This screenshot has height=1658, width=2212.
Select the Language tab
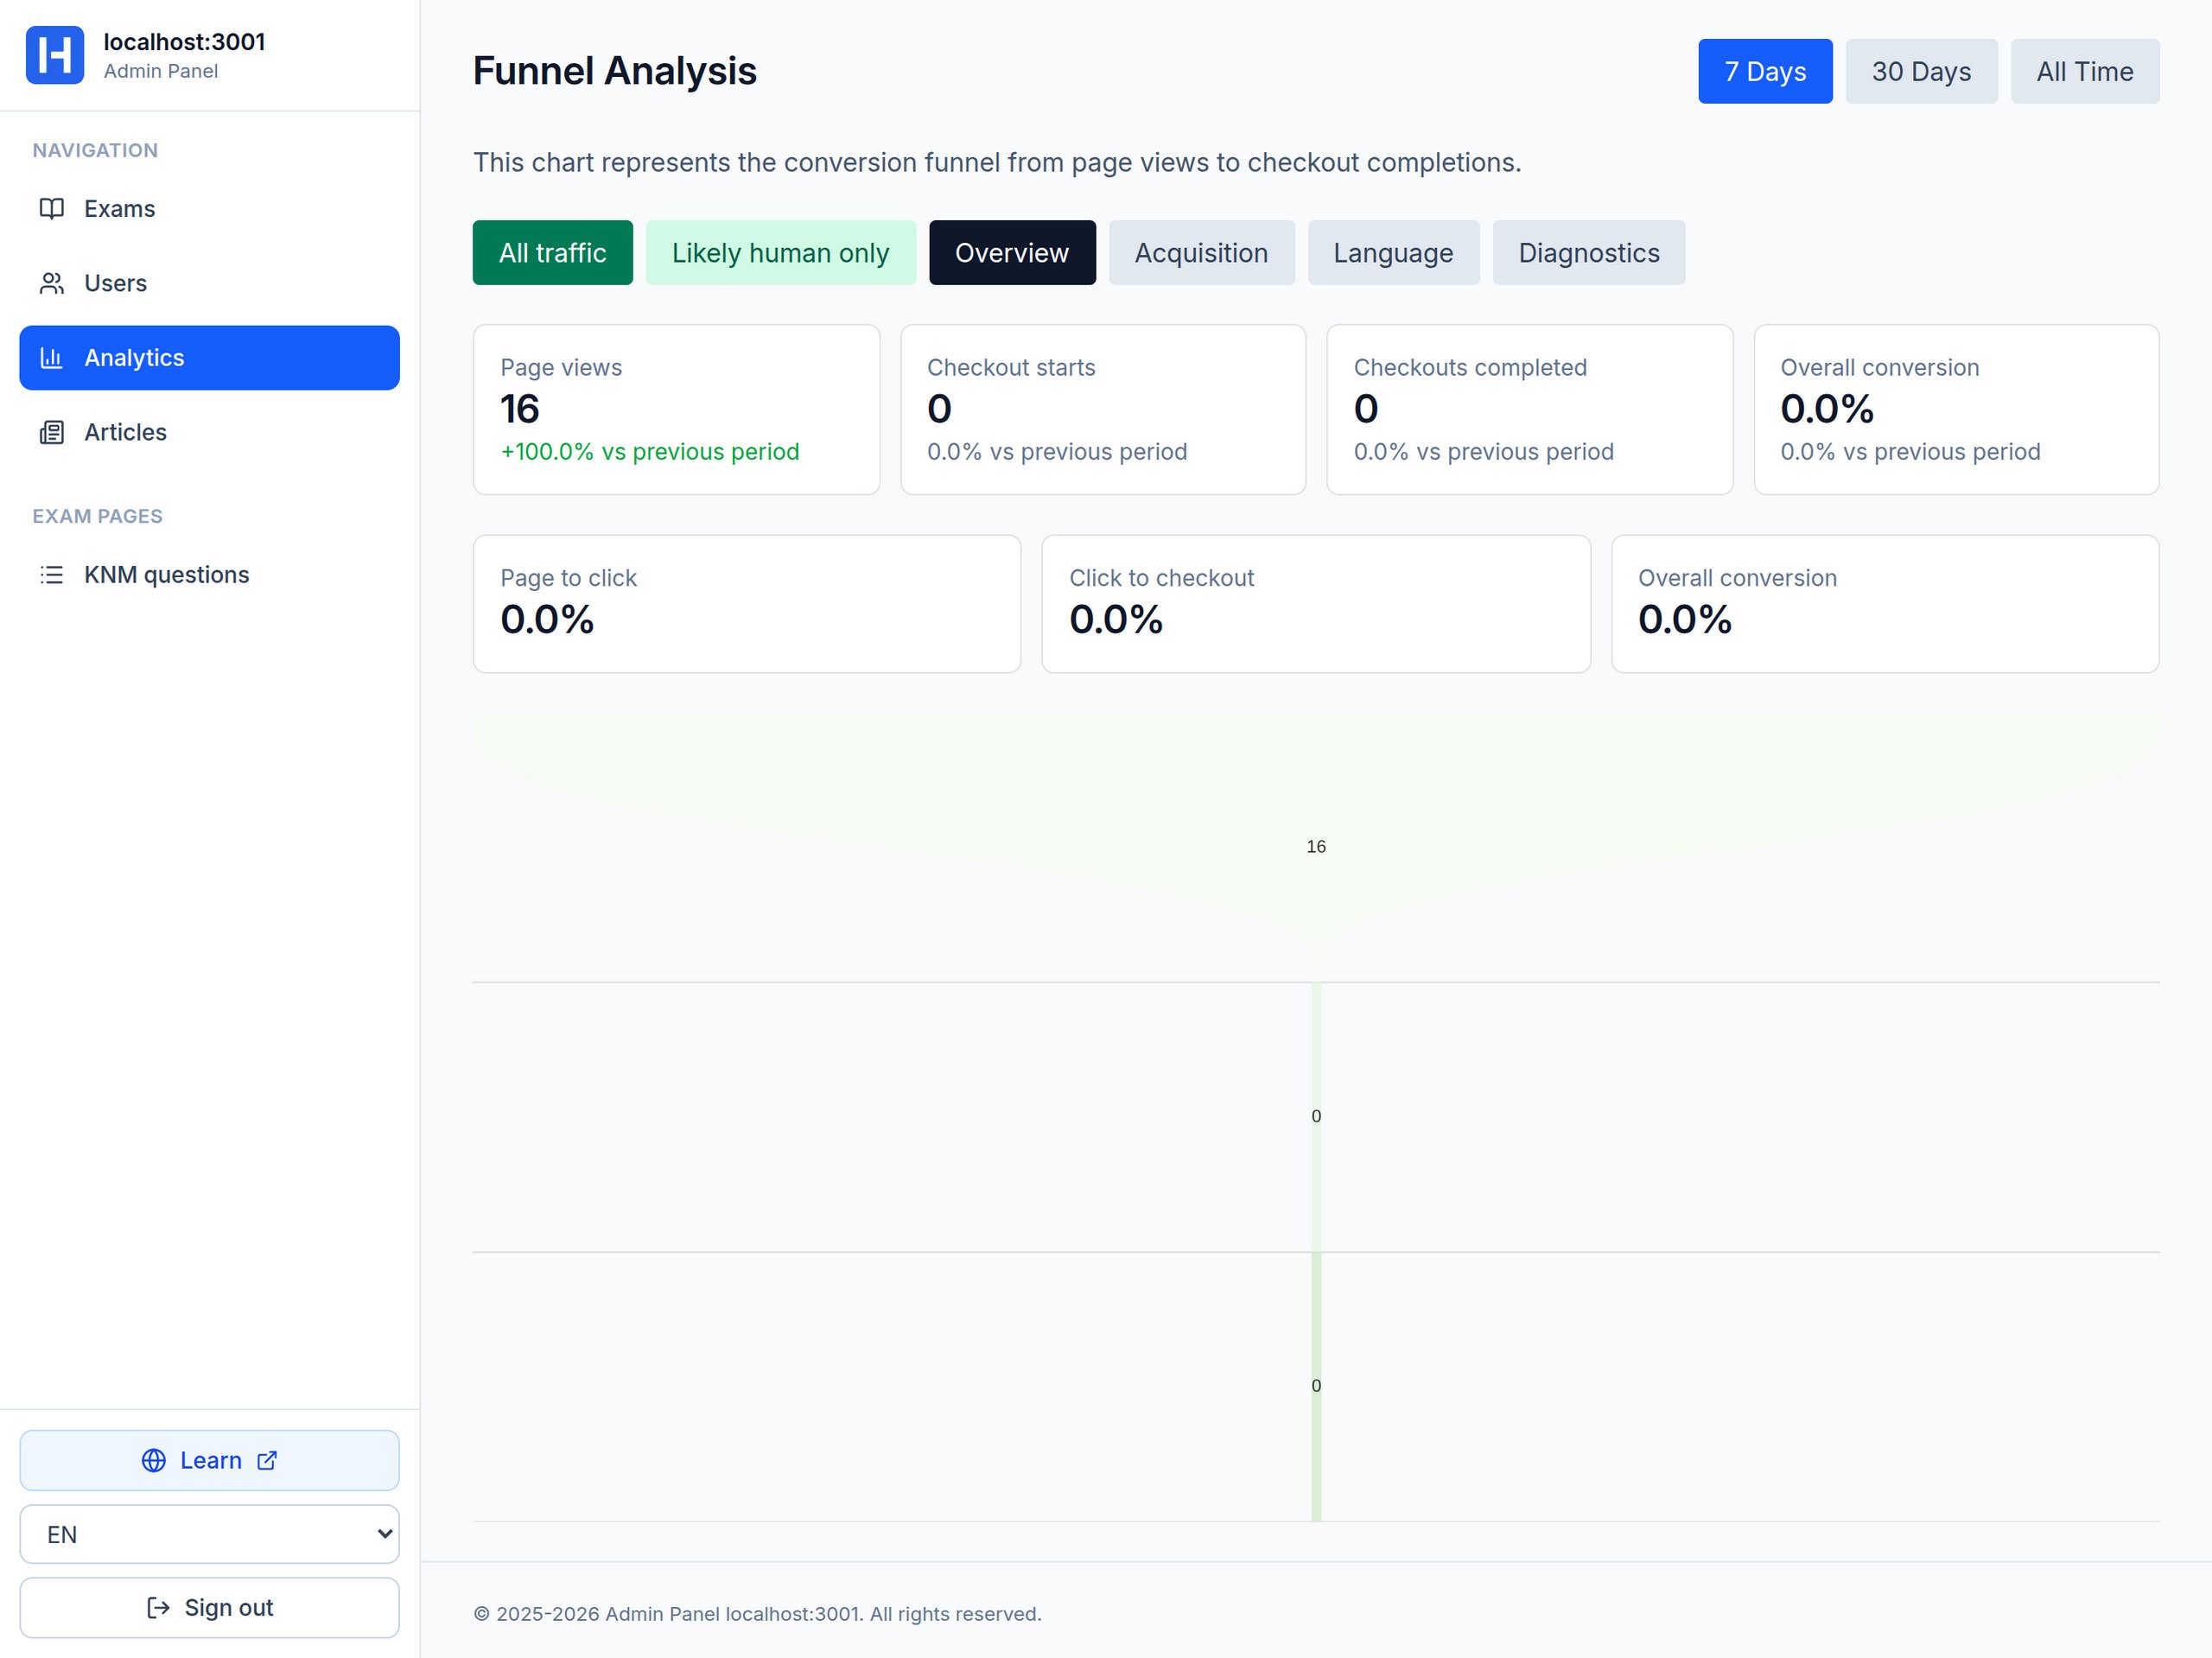point(1392,253)
